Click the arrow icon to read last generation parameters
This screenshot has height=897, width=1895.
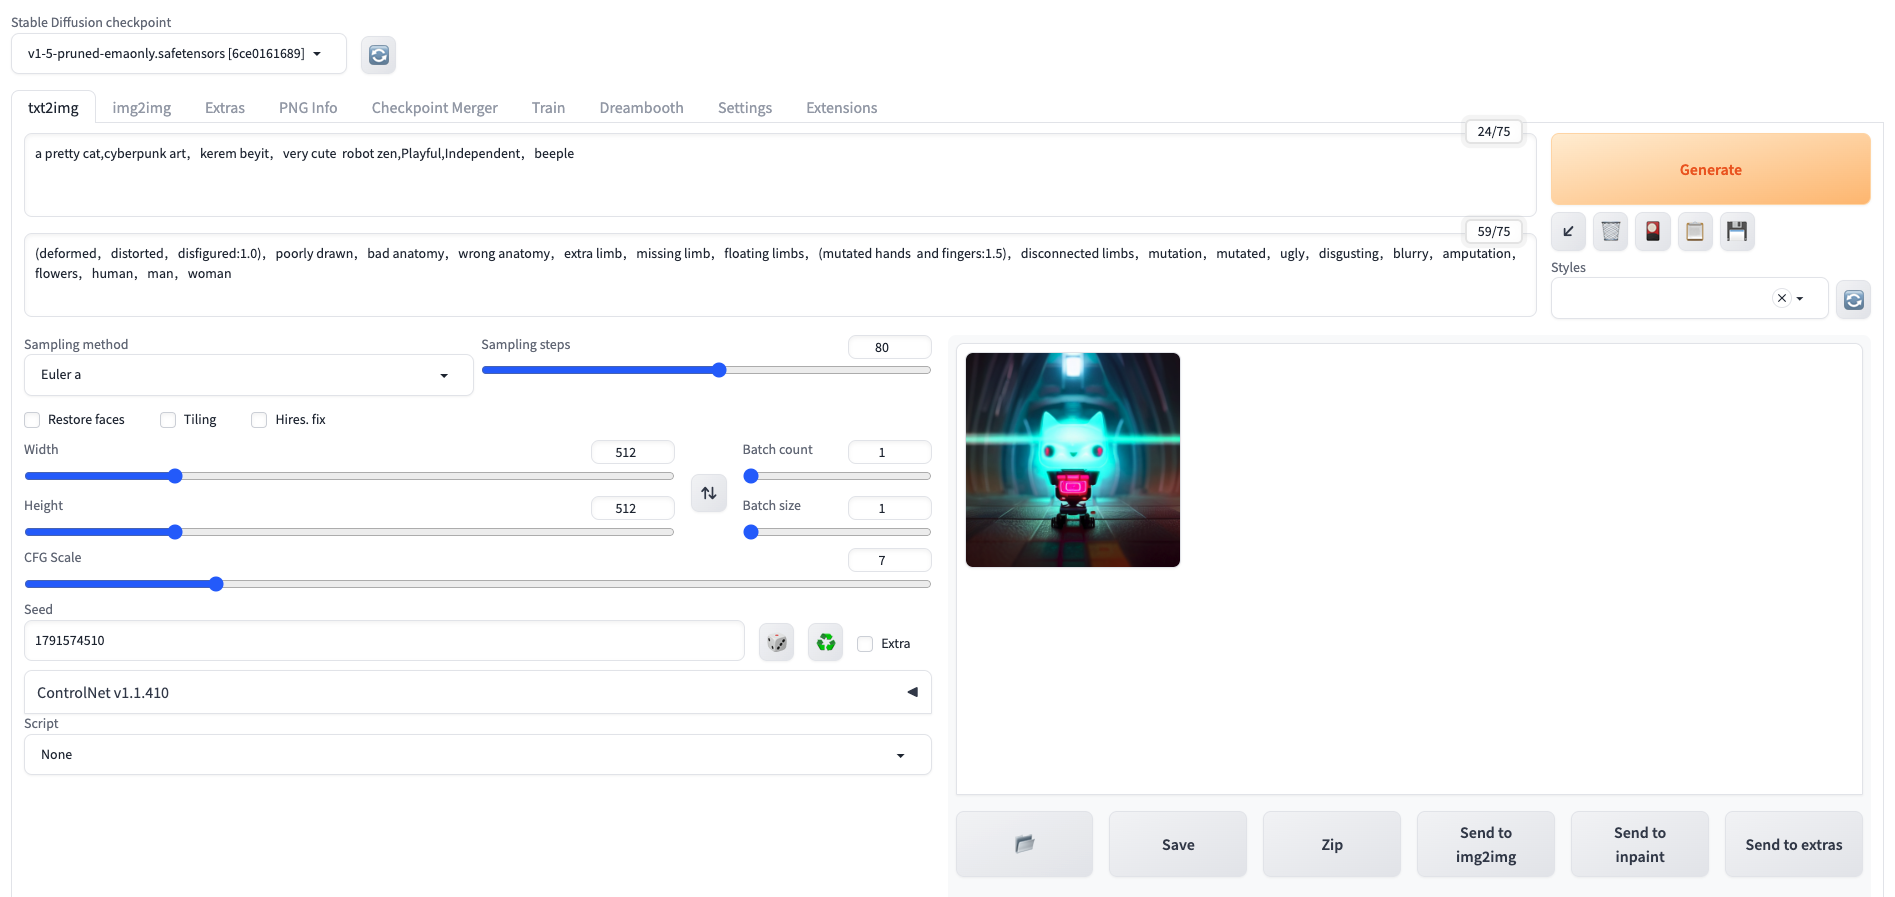coord(1568,232)
